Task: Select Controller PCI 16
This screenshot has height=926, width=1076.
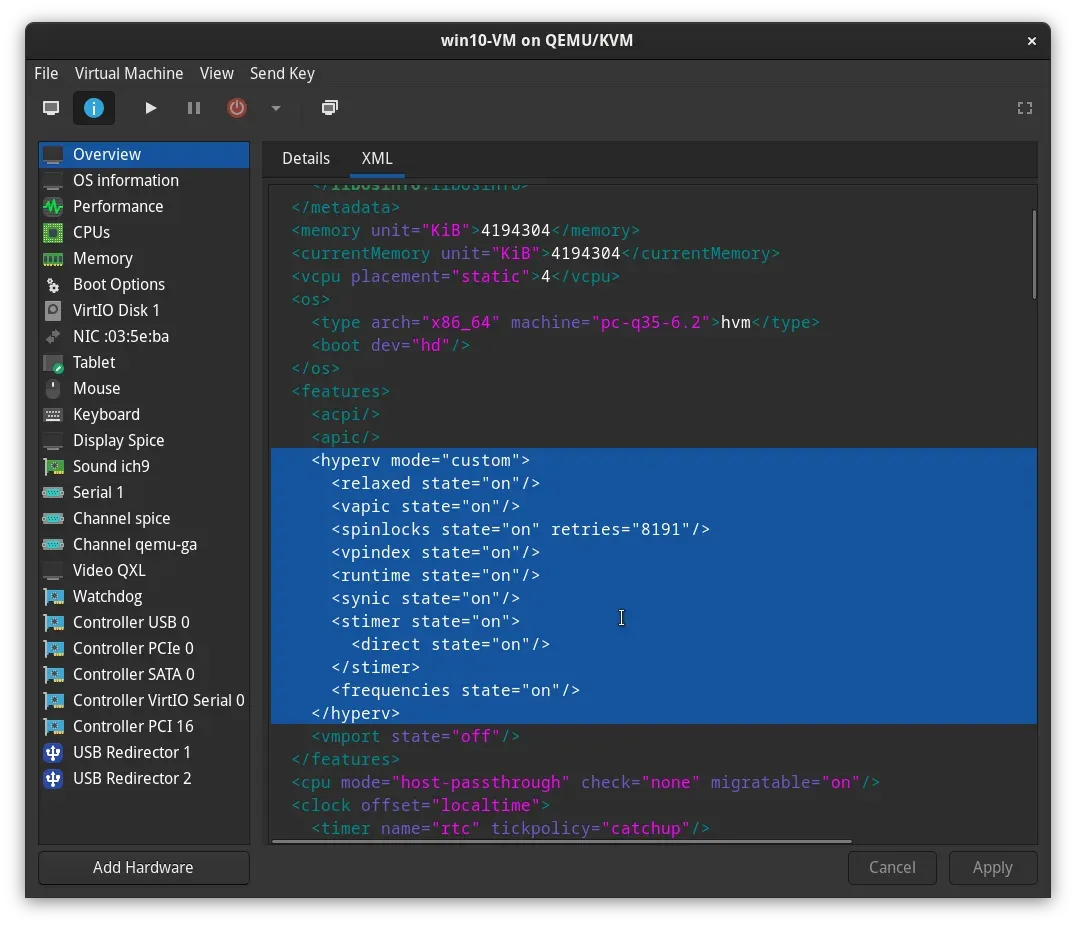Action: click(144, 726)
